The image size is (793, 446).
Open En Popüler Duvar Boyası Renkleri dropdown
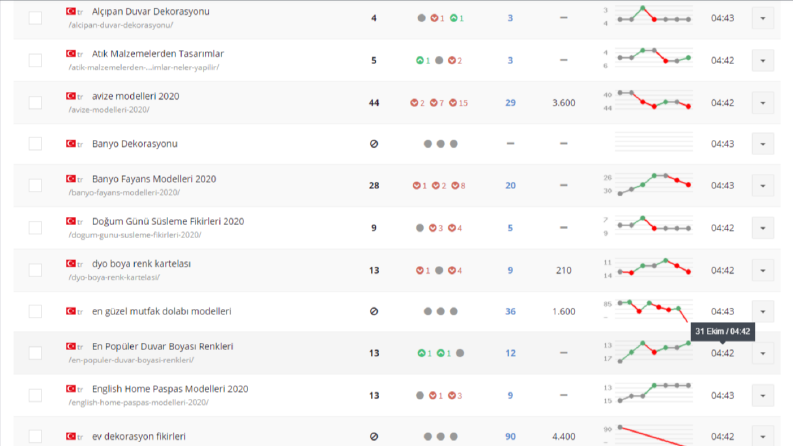(x=763, y=353)
